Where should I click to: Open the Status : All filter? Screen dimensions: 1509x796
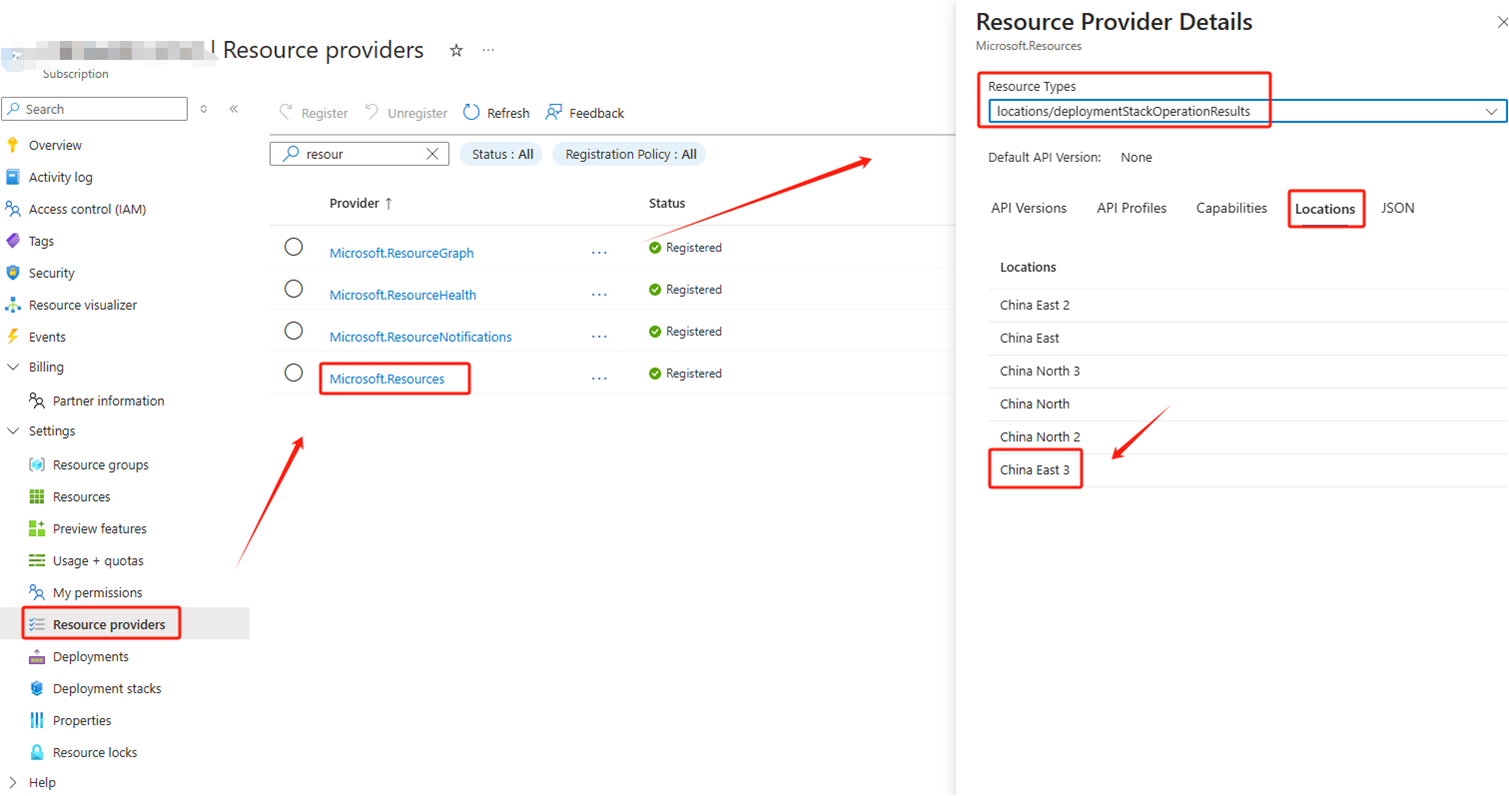pyautogui.click(x=501, y=154)
